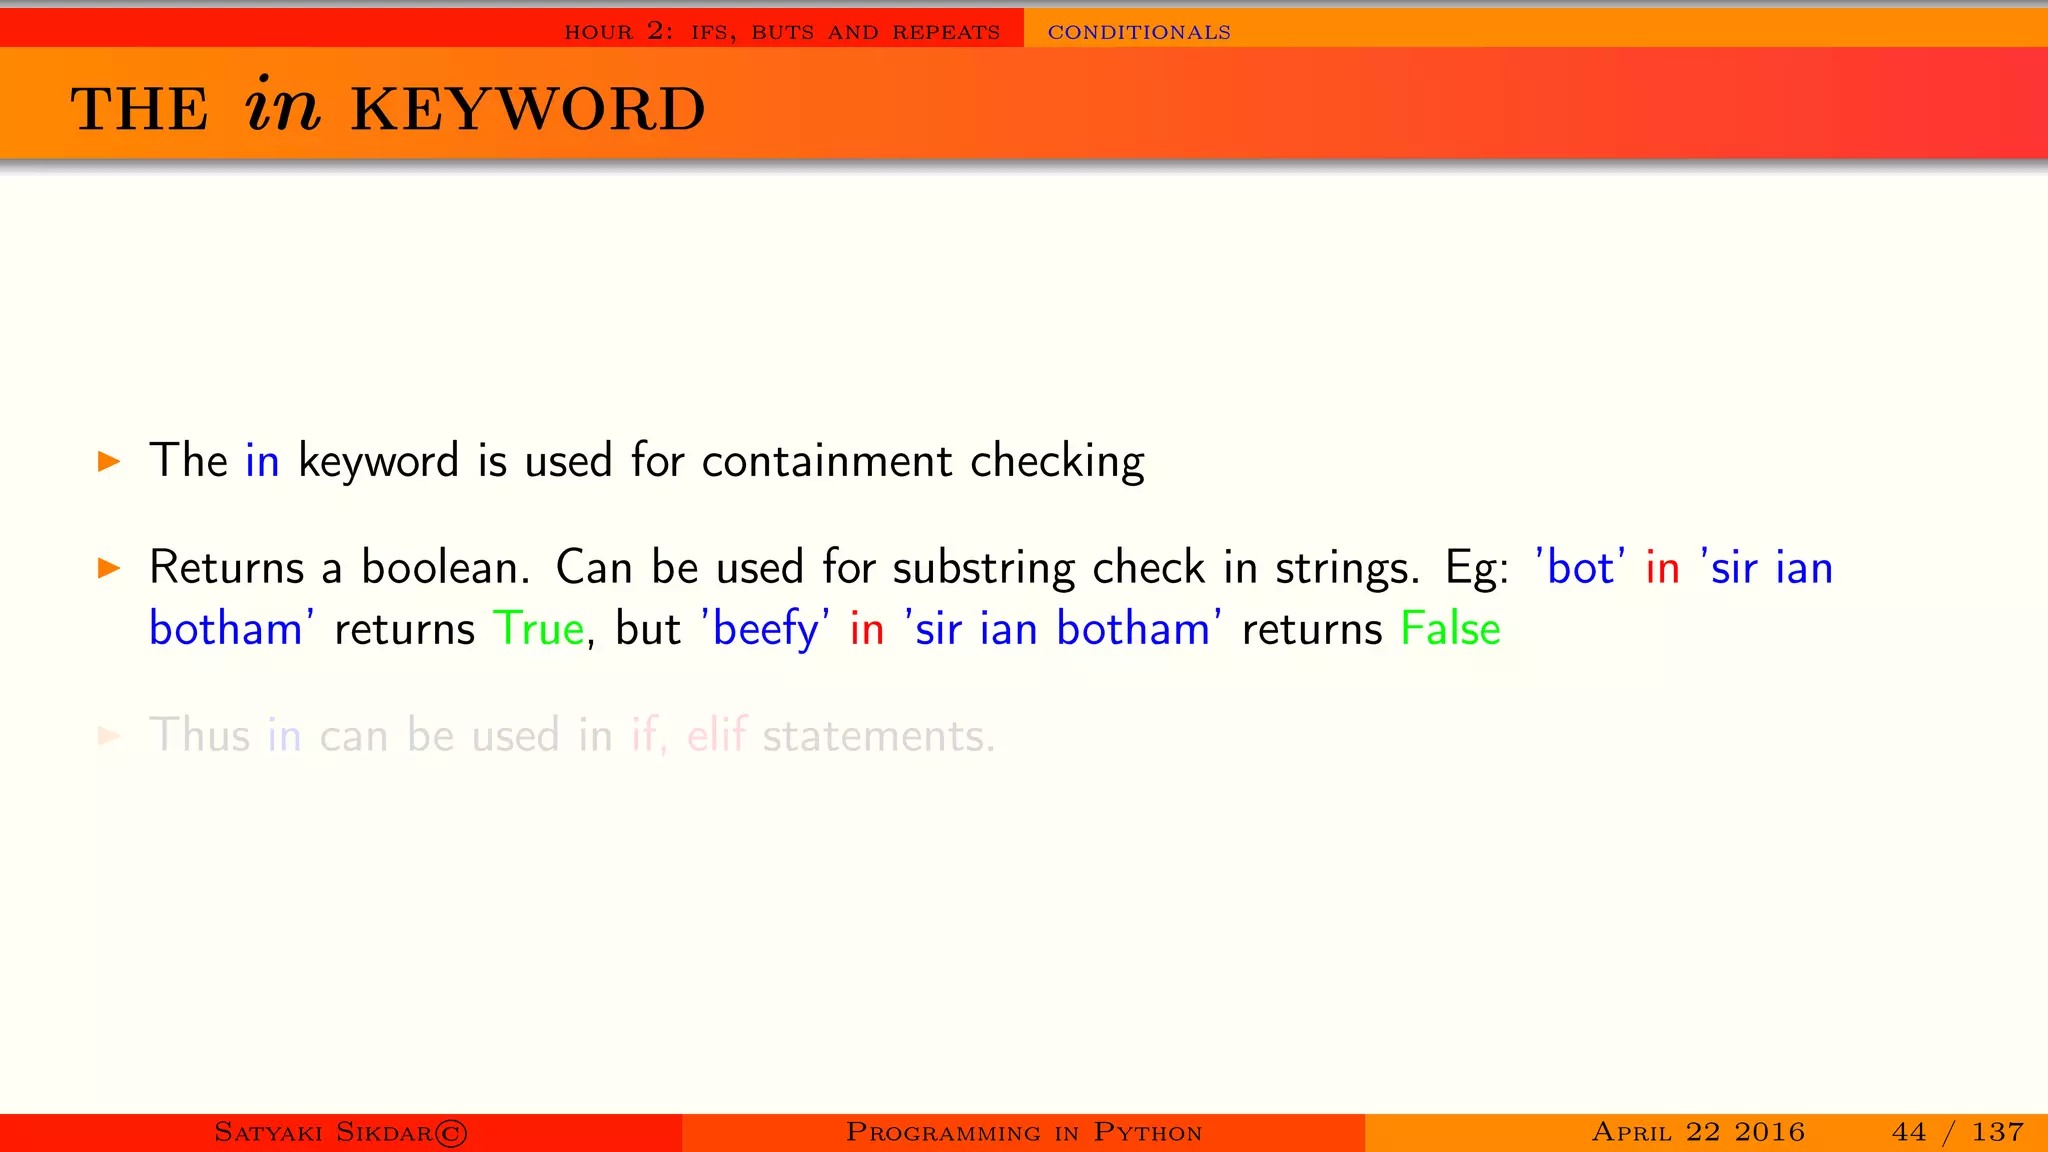Click the date 'April 22 2016' in the footer
The height and width of the screenshot is (1152, 2048).
coord(1698,1132)
